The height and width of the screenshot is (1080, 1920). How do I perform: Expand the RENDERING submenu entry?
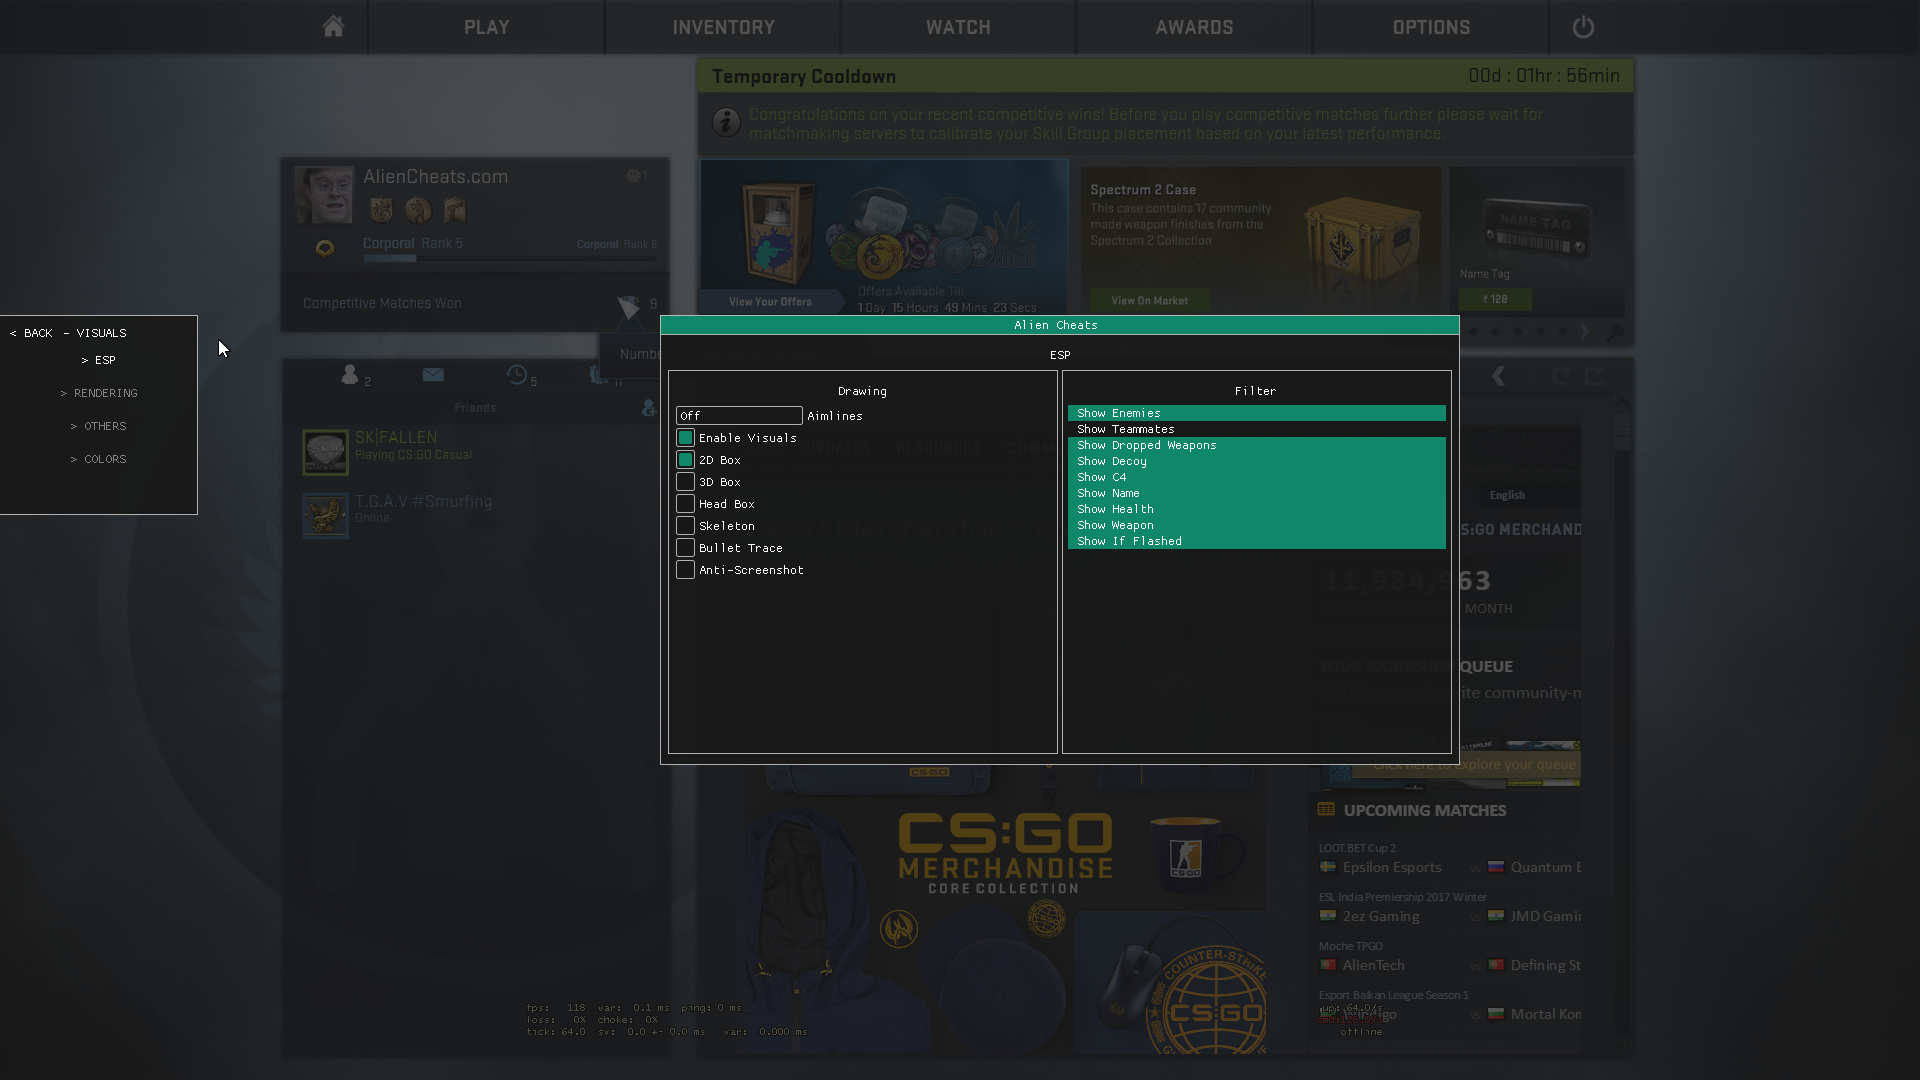click(99, 393)
